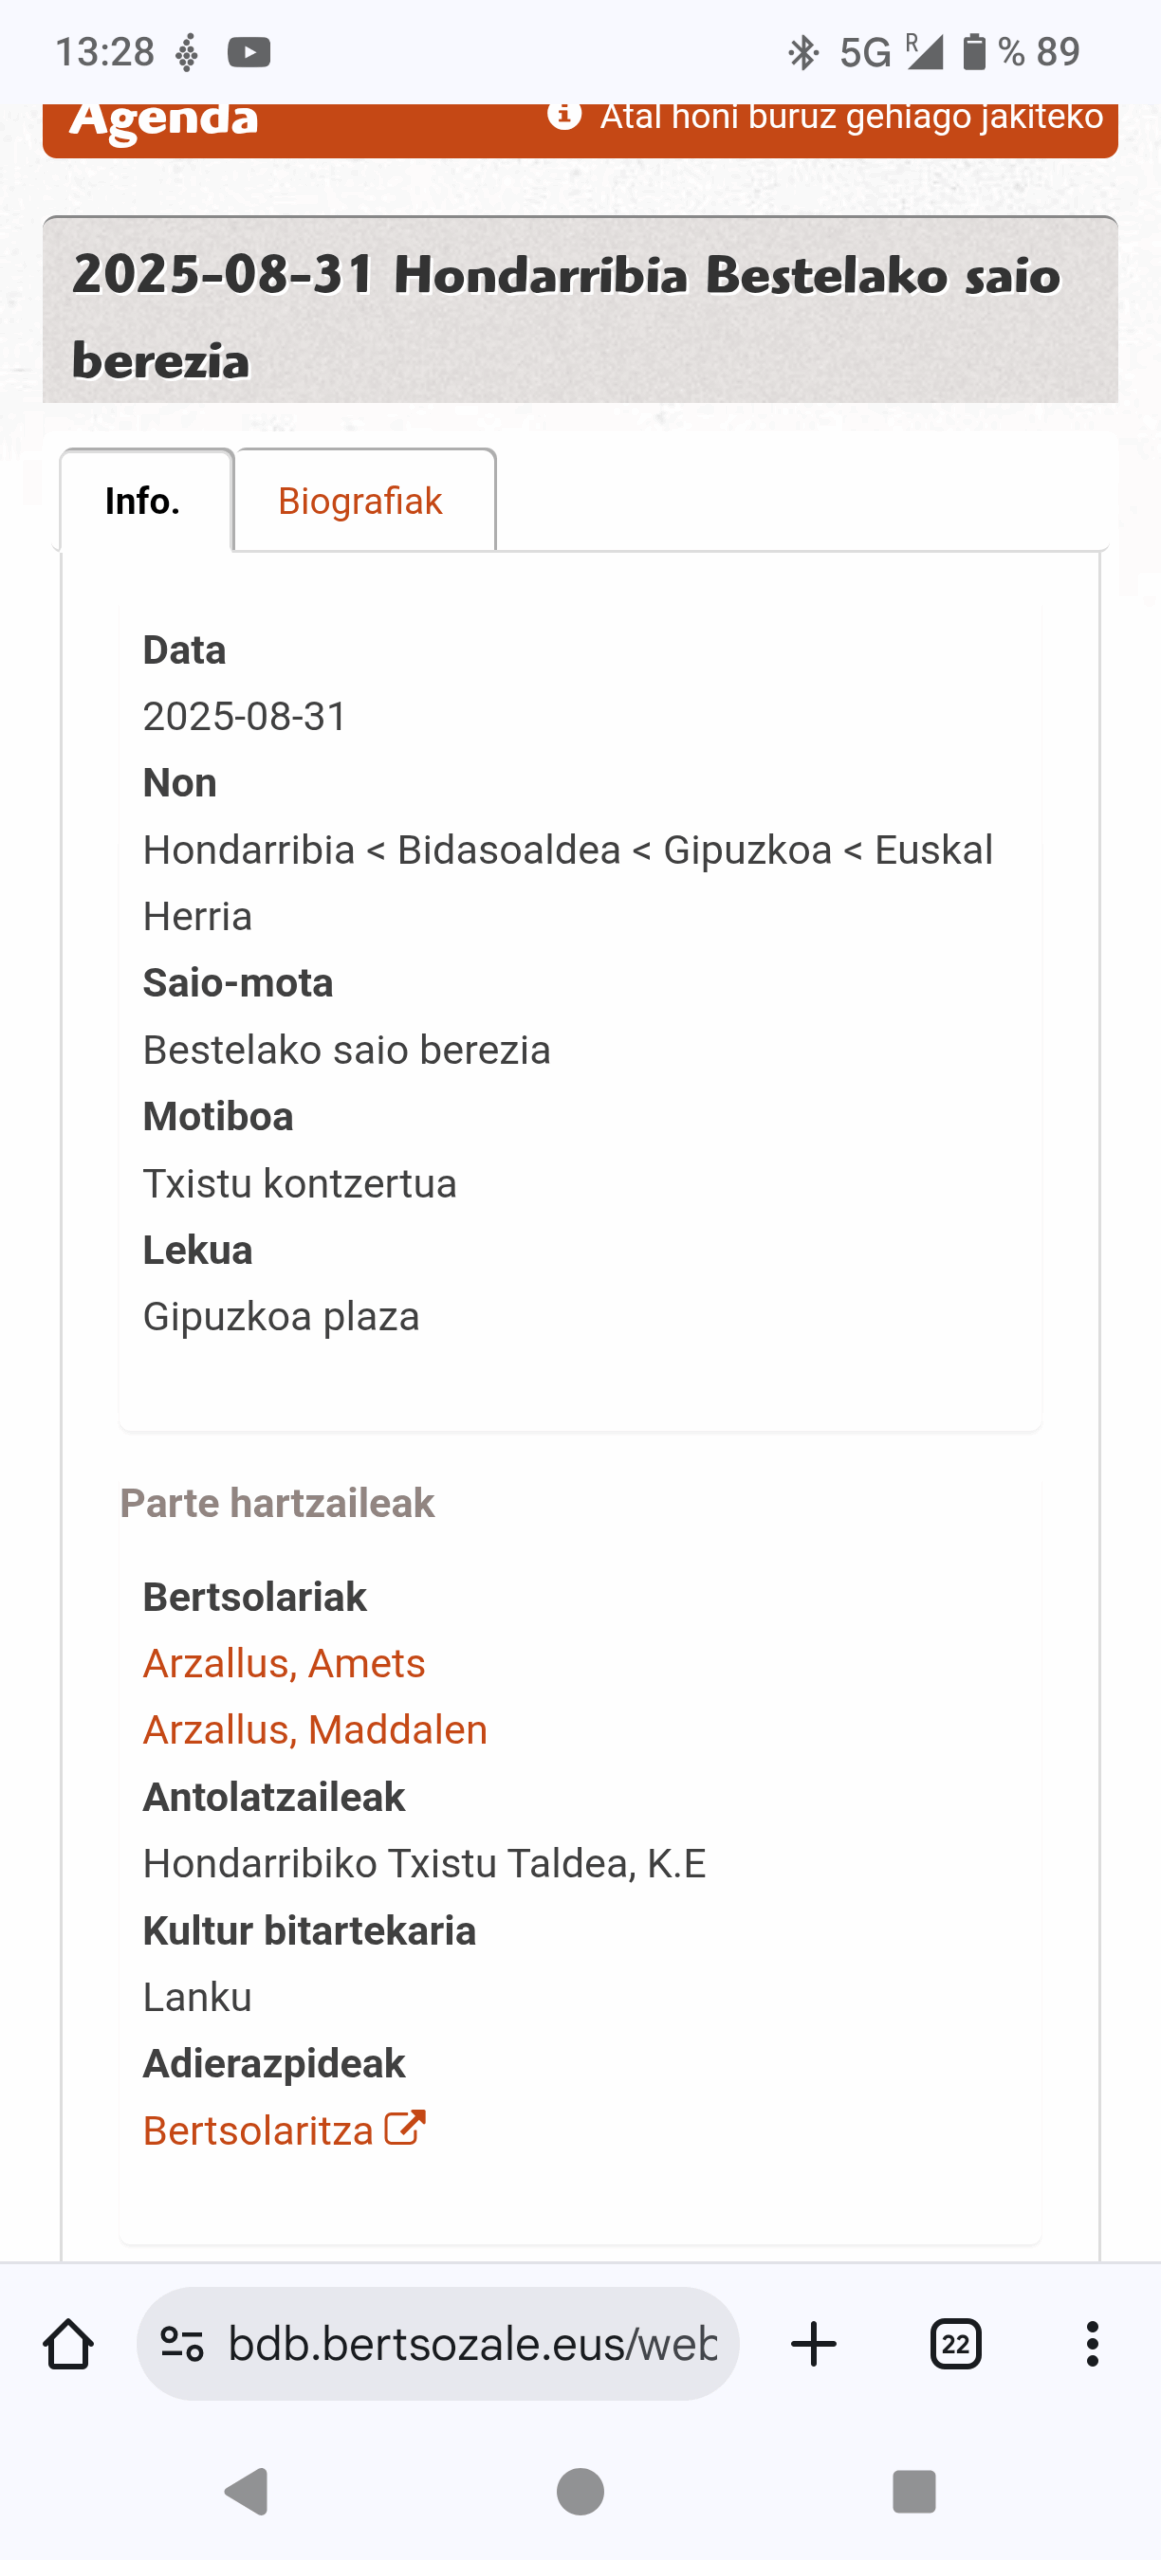Image resolution: width=1161 pixels, height=2560 pixels.
Task: Tap the external link icon beside Bertsolaritza
Action: [405, 2128]
